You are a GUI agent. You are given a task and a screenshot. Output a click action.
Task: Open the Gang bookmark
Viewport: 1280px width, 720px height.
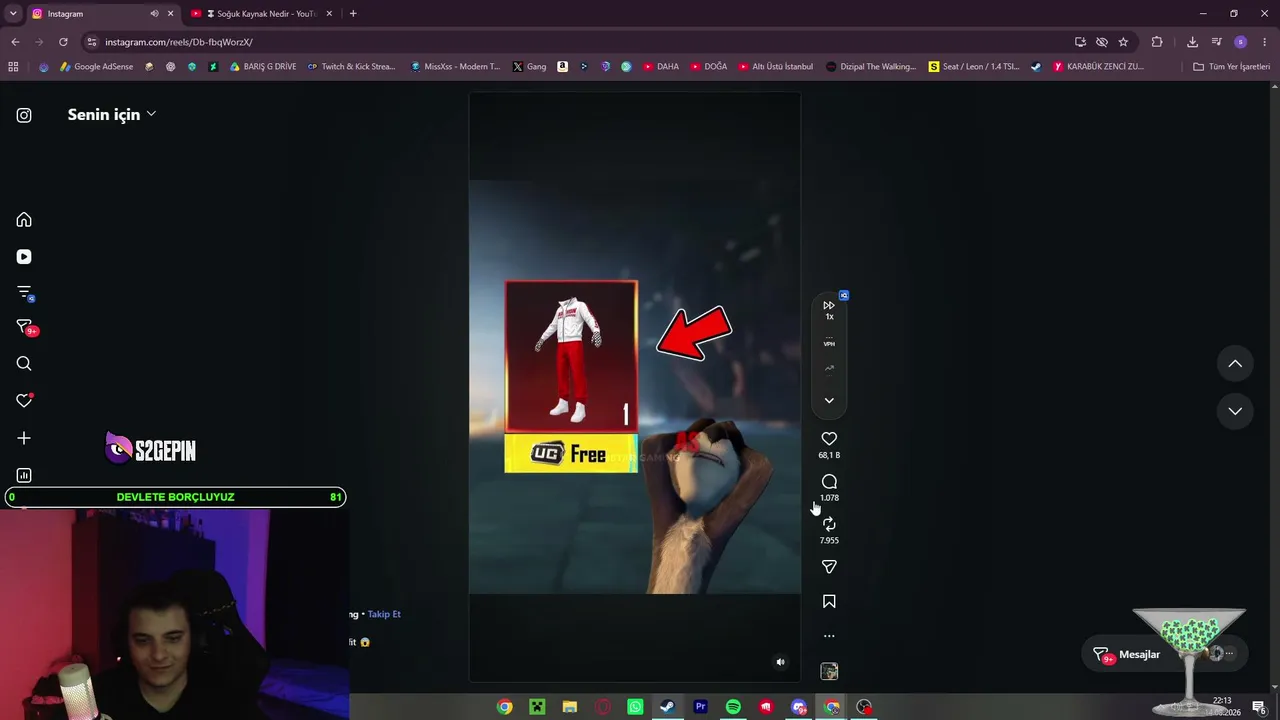529,67
